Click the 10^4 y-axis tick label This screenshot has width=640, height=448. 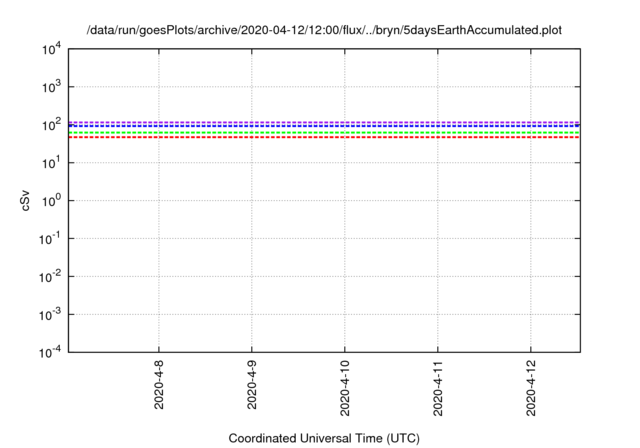pos(51,50)
